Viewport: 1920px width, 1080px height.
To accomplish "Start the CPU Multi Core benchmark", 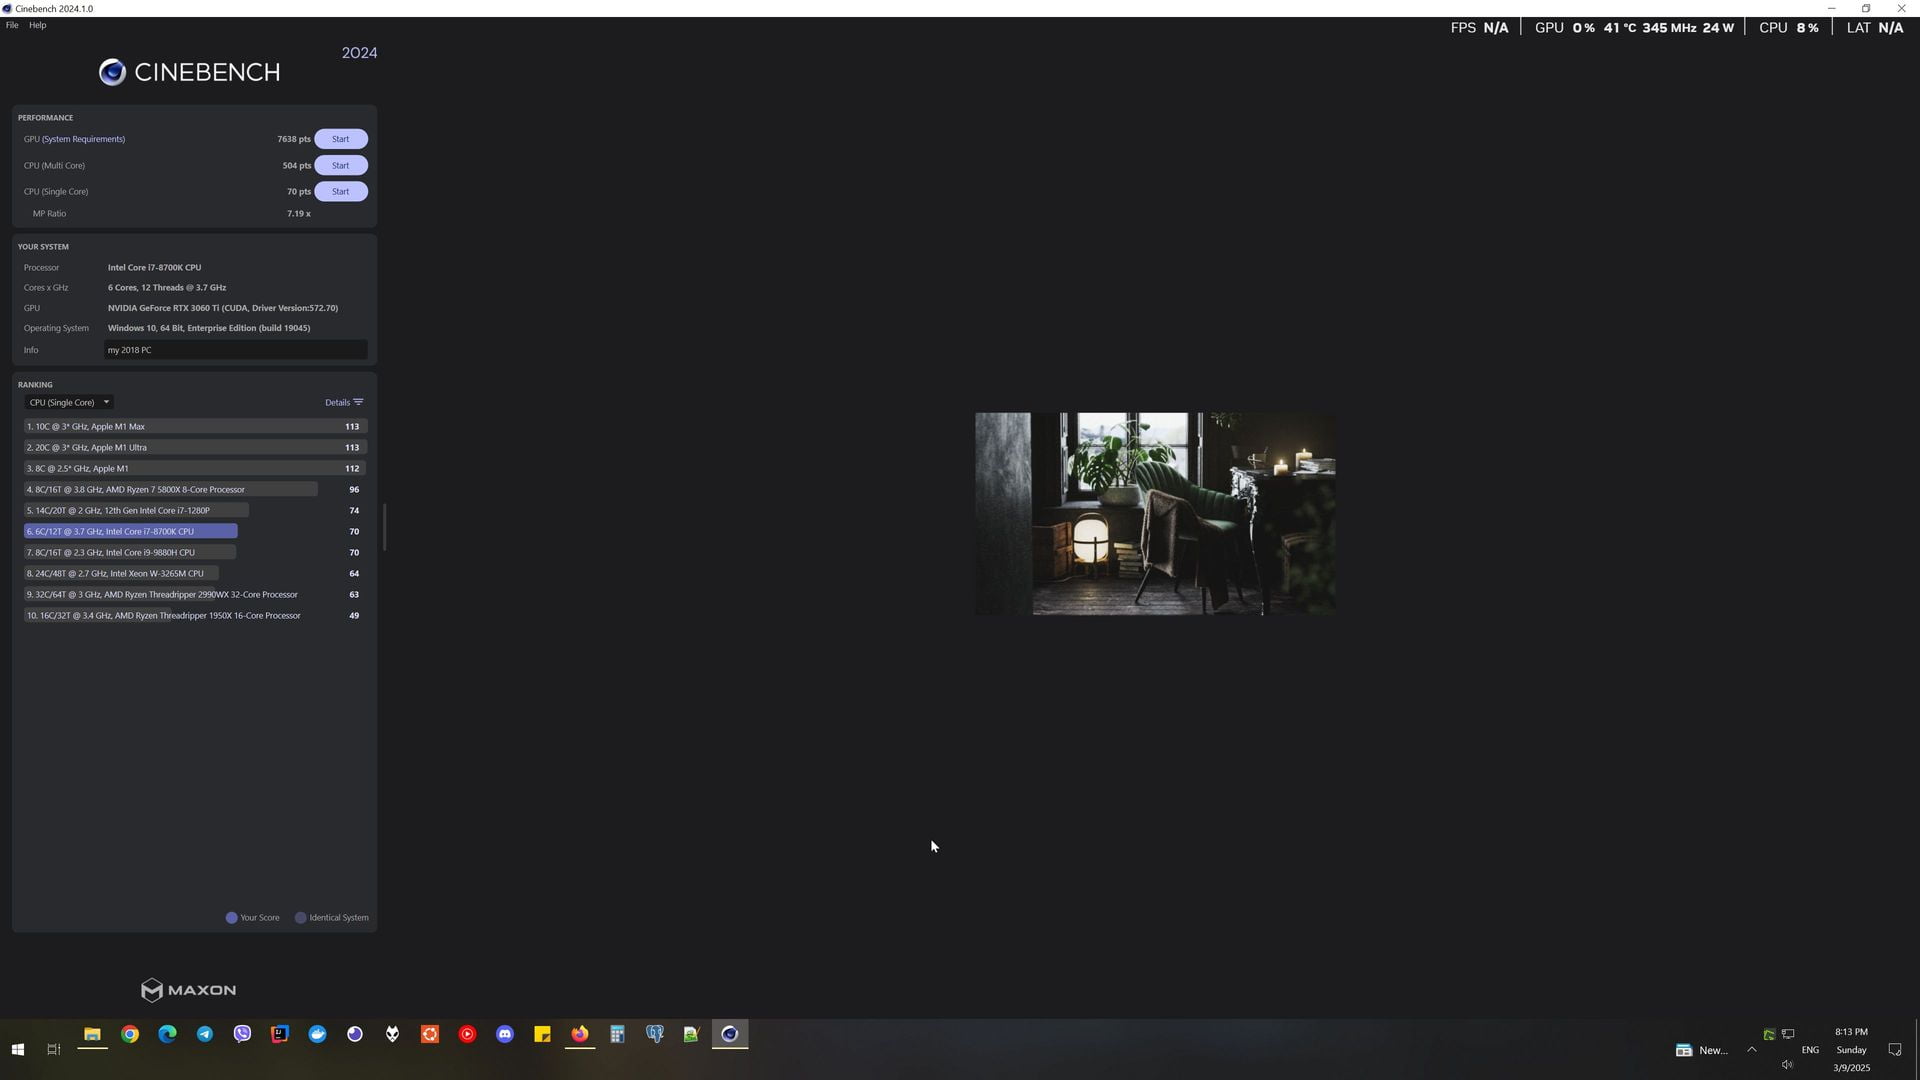I will click(x=340, y=165).
